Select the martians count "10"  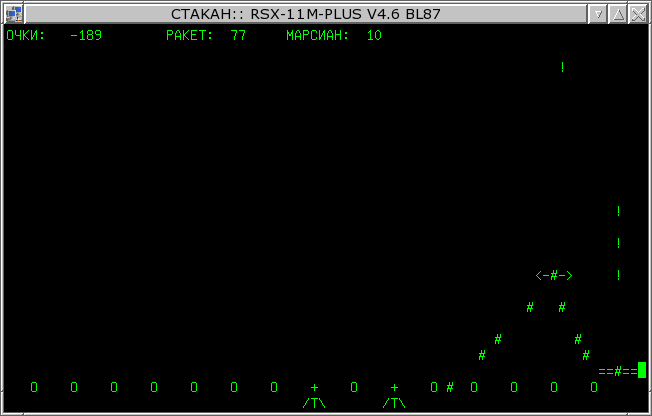(x=374, y=35)
